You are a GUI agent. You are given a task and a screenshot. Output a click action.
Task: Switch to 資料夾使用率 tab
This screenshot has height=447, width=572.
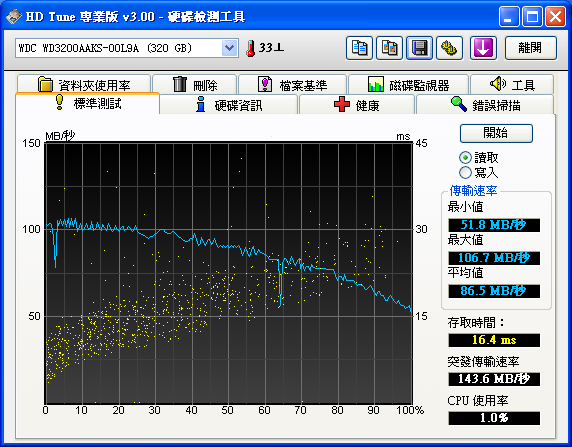84,84
